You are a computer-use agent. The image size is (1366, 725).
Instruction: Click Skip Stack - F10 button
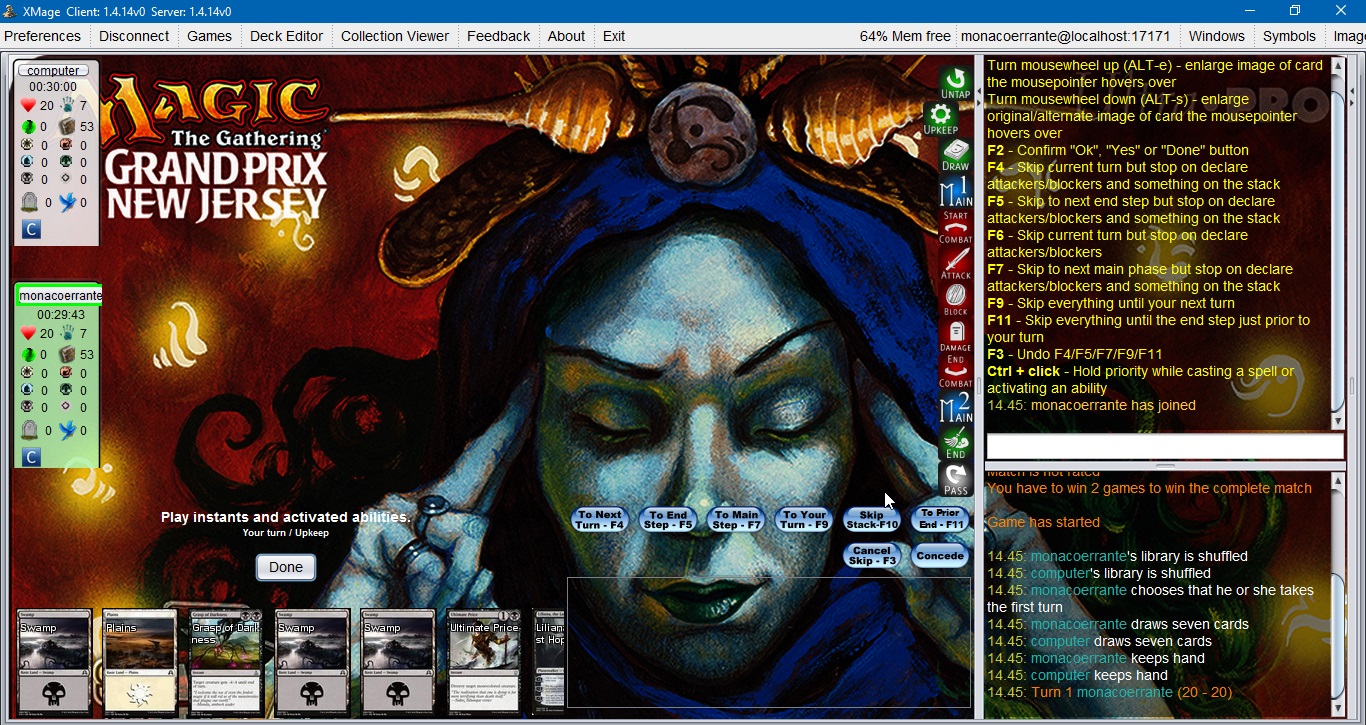872,520
